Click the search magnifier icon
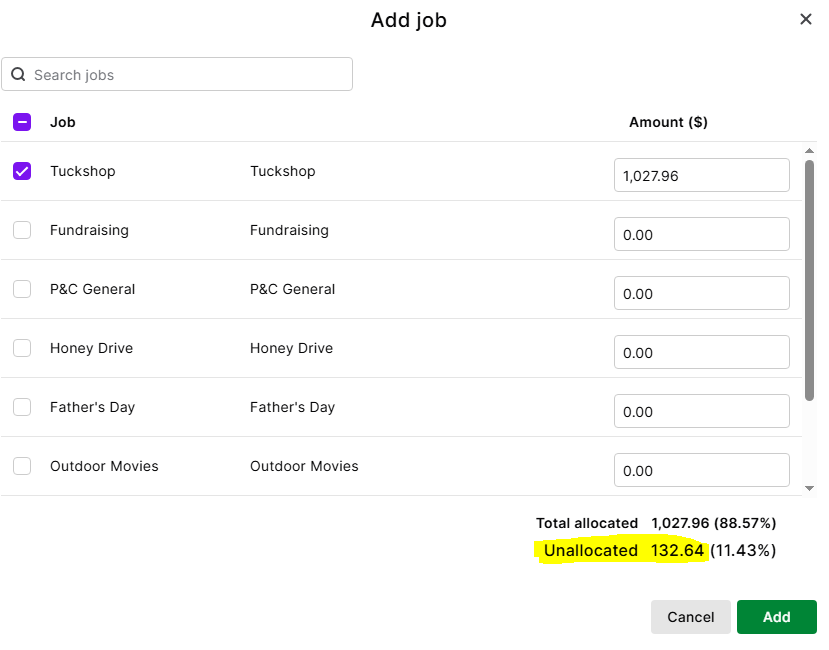 [x=18, y=75]
